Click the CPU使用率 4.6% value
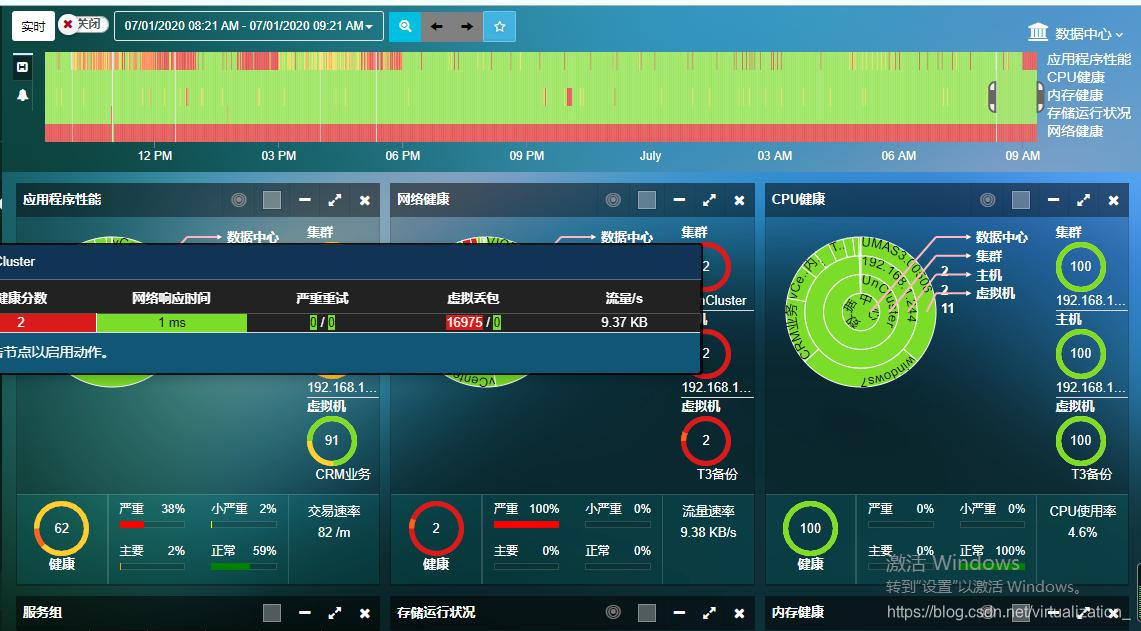Image resolution: width=1141 pixels, height=631 pixels. pyautogui.click(x=1082, y=532)
